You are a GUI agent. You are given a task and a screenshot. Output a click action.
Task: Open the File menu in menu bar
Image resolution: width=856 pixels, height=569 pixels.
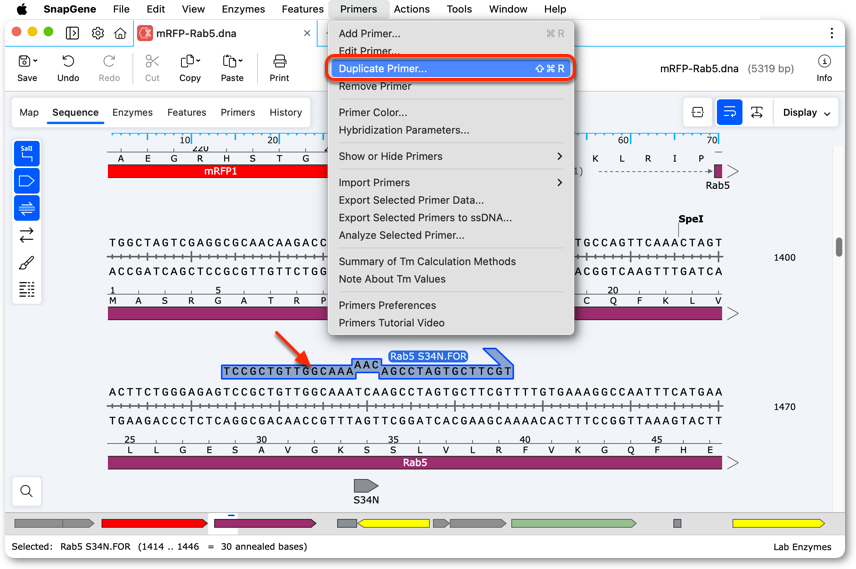(121, 9)
